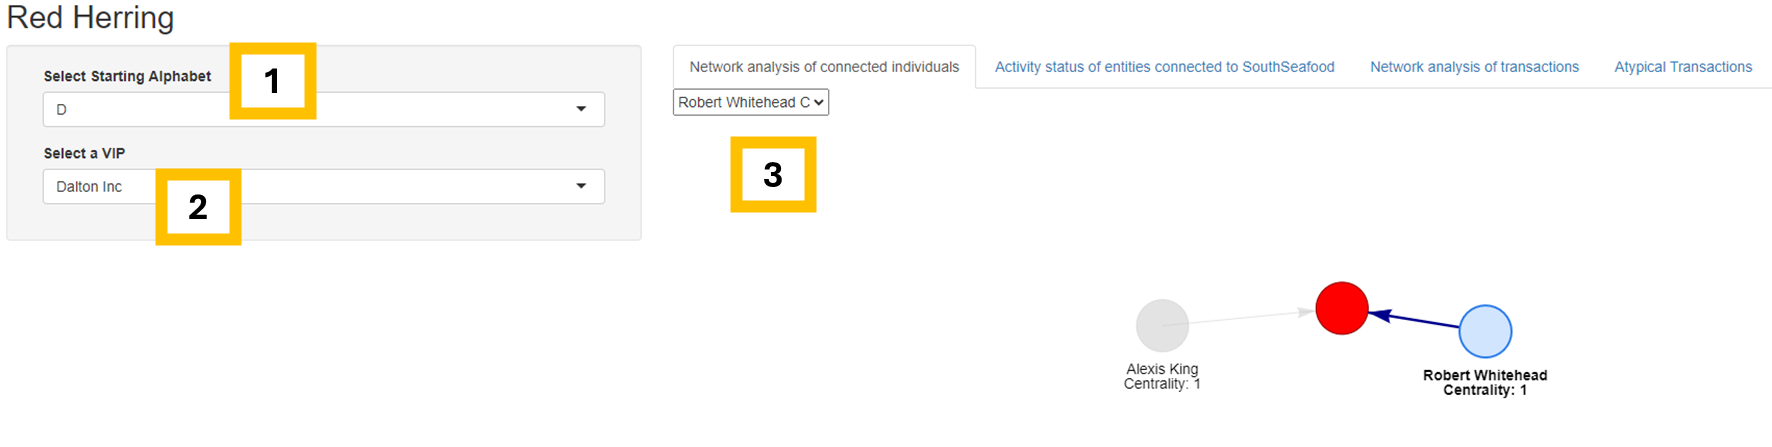Select the Atypical Transactions tab
The image size is (1772, 447).
1682,67
